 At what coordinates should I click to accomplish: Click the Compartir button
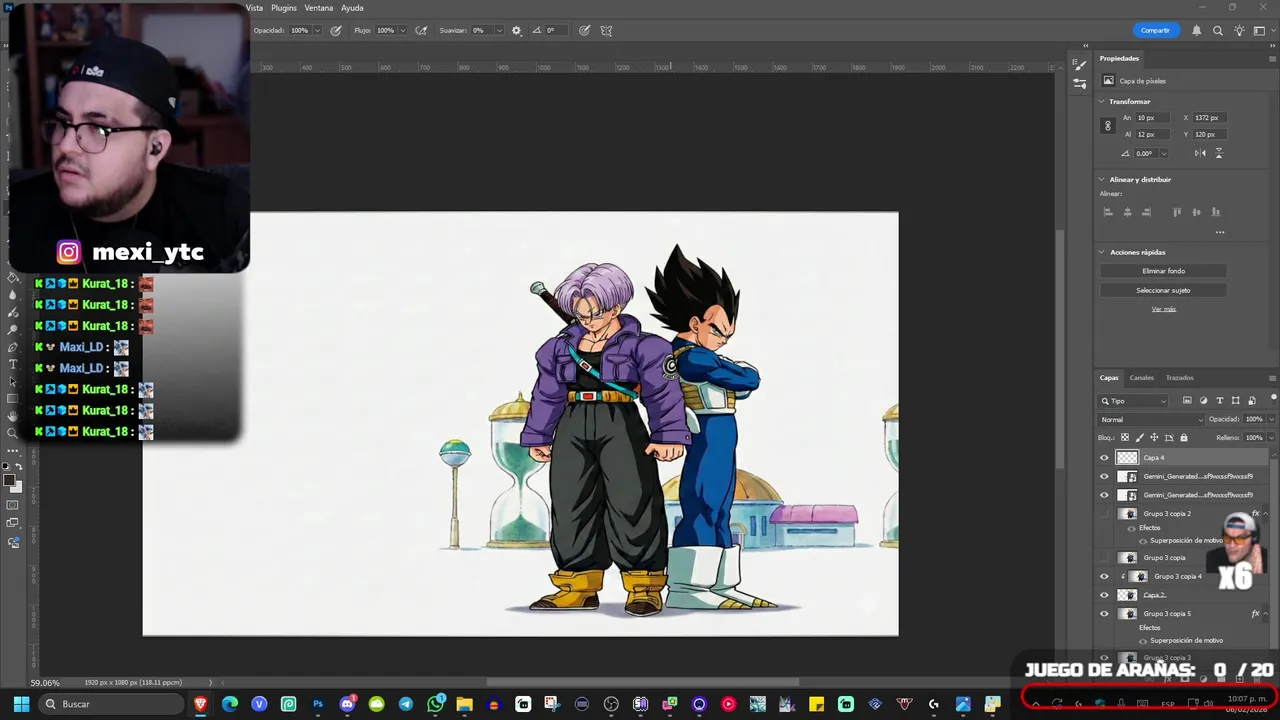pos(1155,31)
